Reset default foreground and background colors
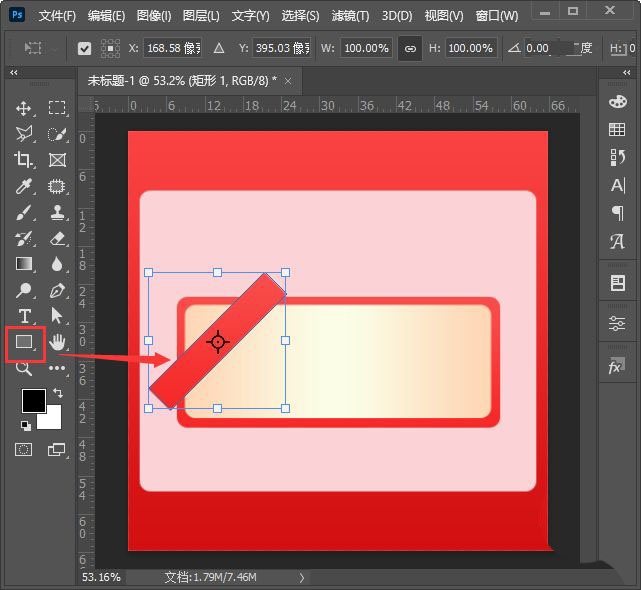The height and width of the screenshot is (590, 641). coord(26,426)
